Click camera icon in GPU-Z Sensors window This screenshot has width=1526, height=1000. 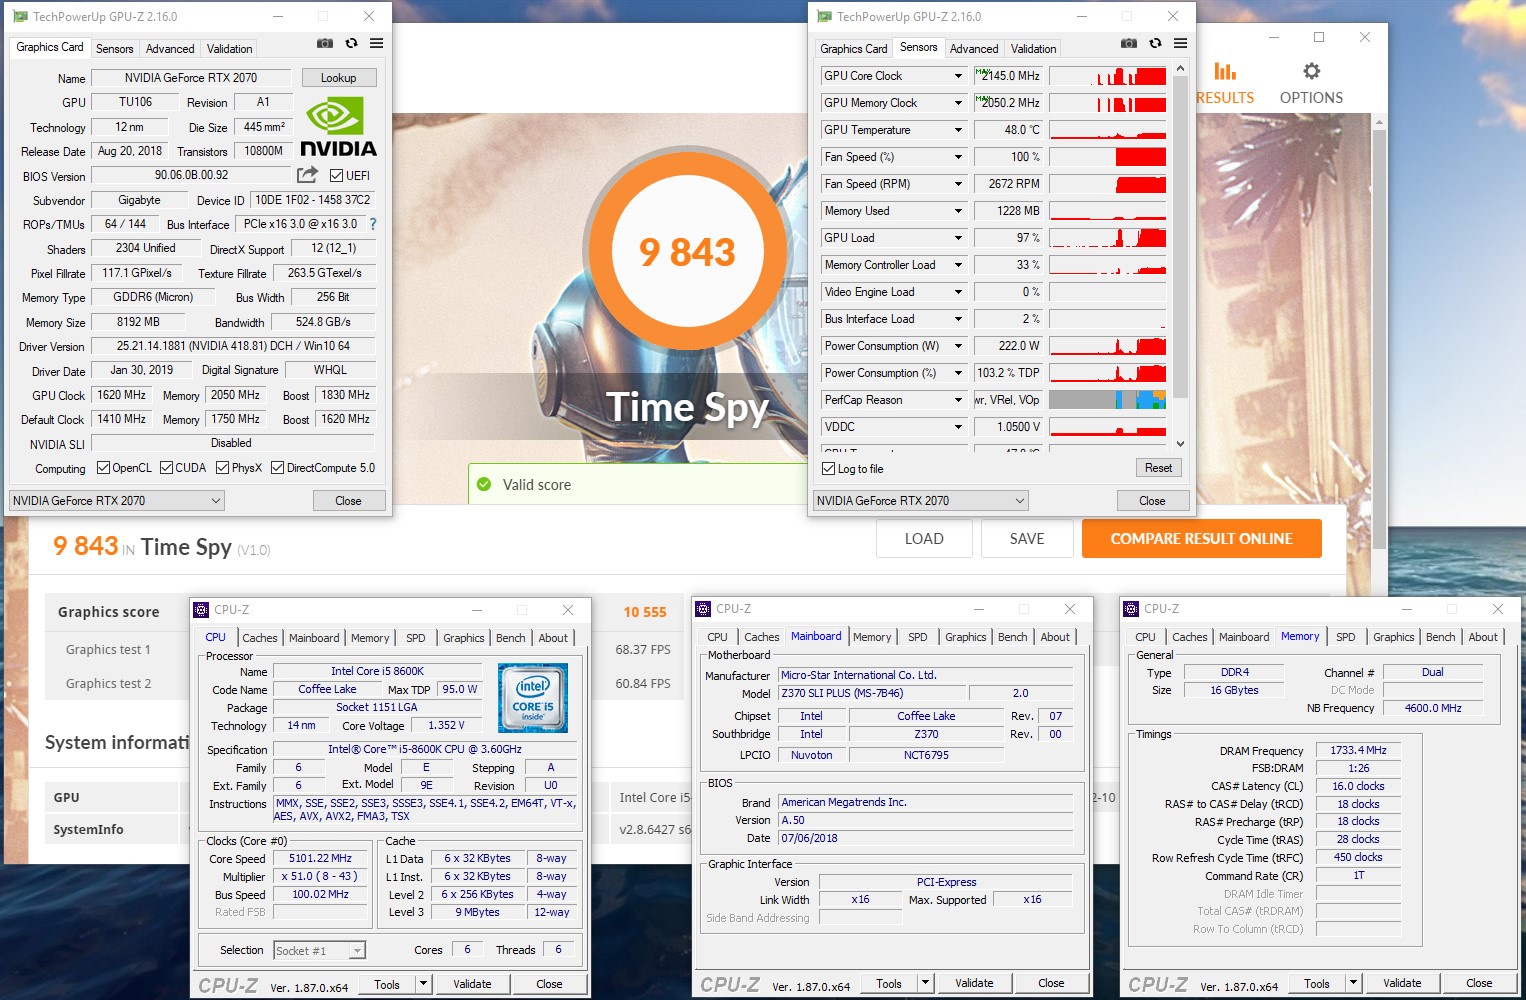click(1129, 44)
